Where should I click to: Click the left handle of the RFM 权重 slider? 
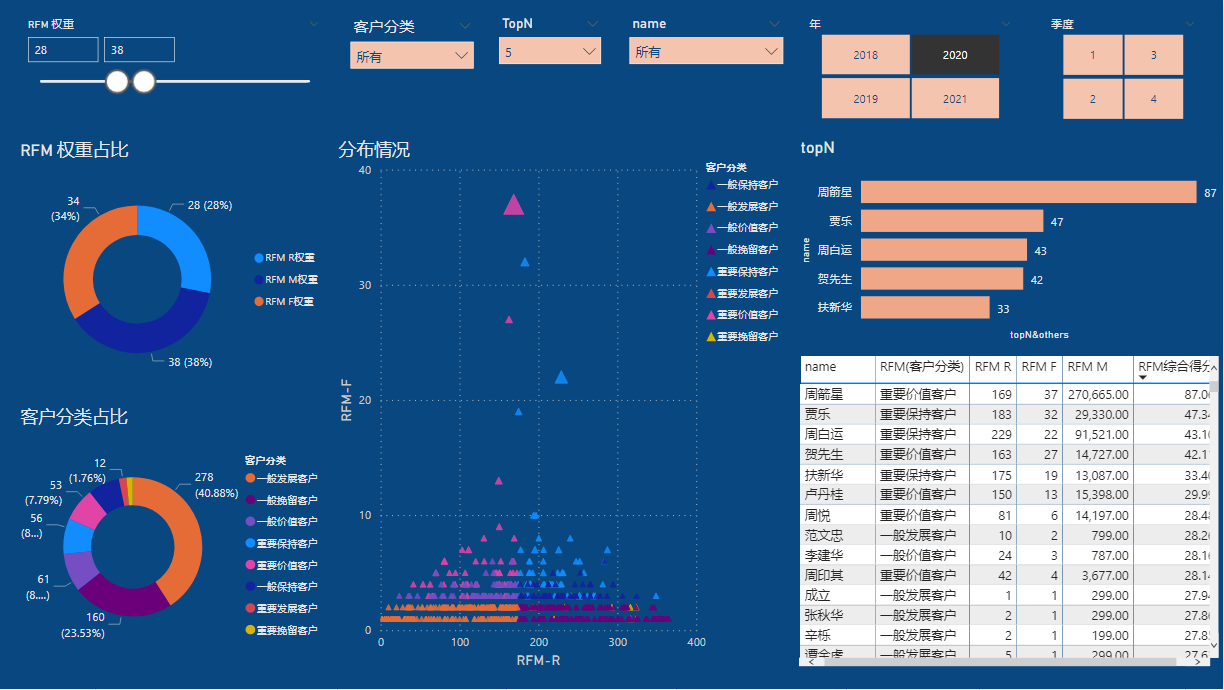click(x=116, y=81)
